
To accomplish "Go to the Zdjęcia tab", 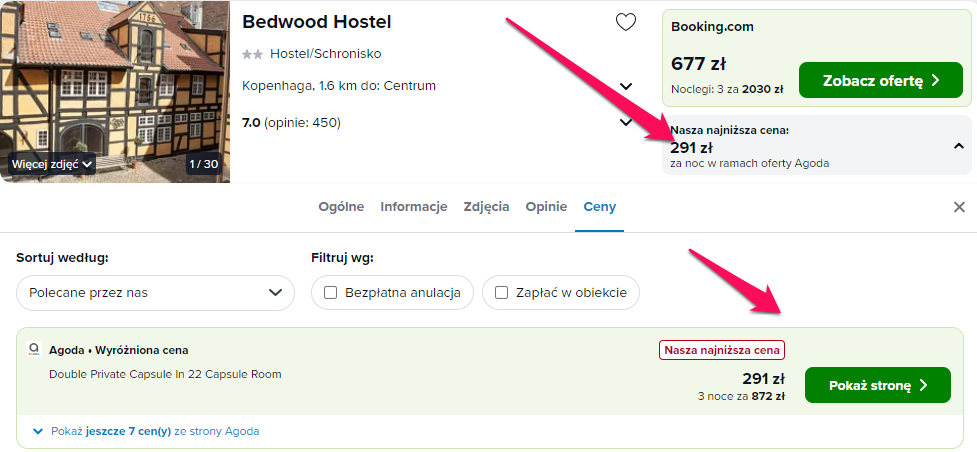I will coord(486,207).
